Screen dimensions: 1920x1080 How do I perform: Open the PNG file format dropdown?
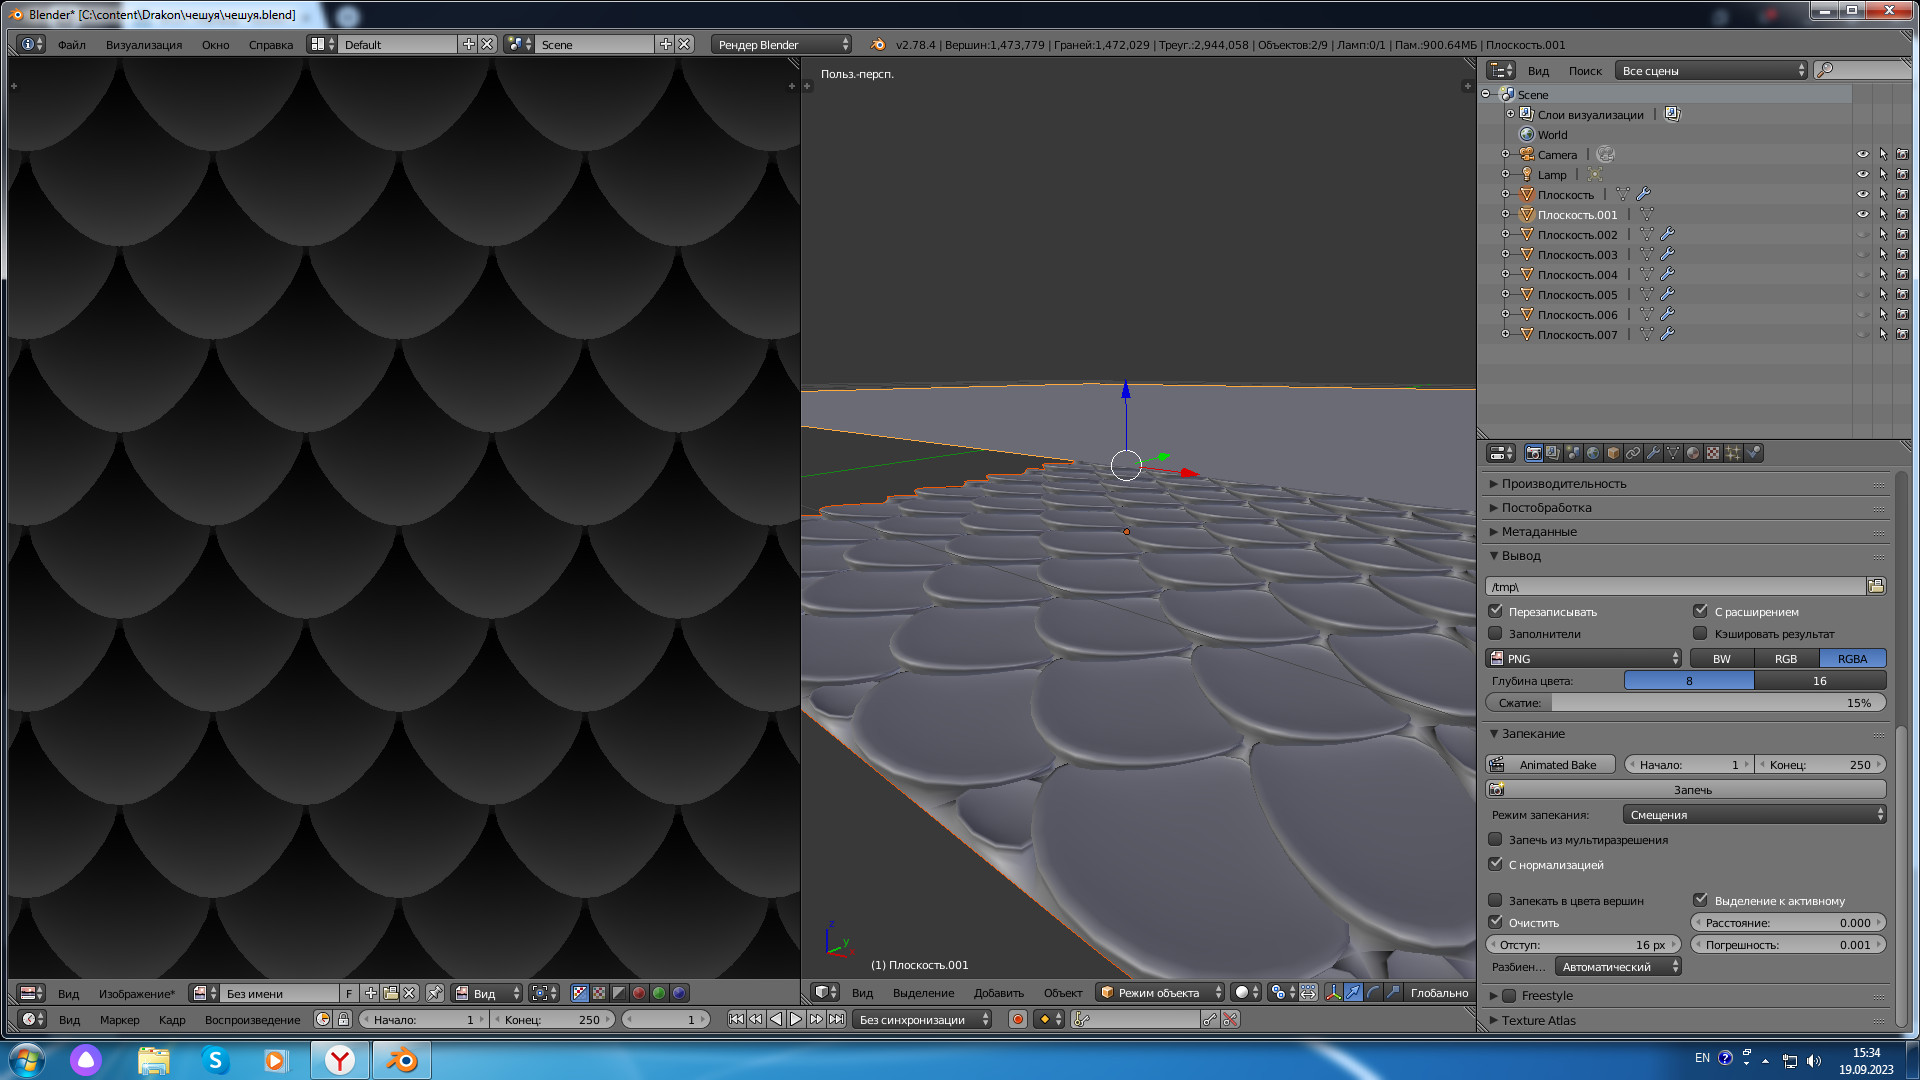[x=1584, y=658]
